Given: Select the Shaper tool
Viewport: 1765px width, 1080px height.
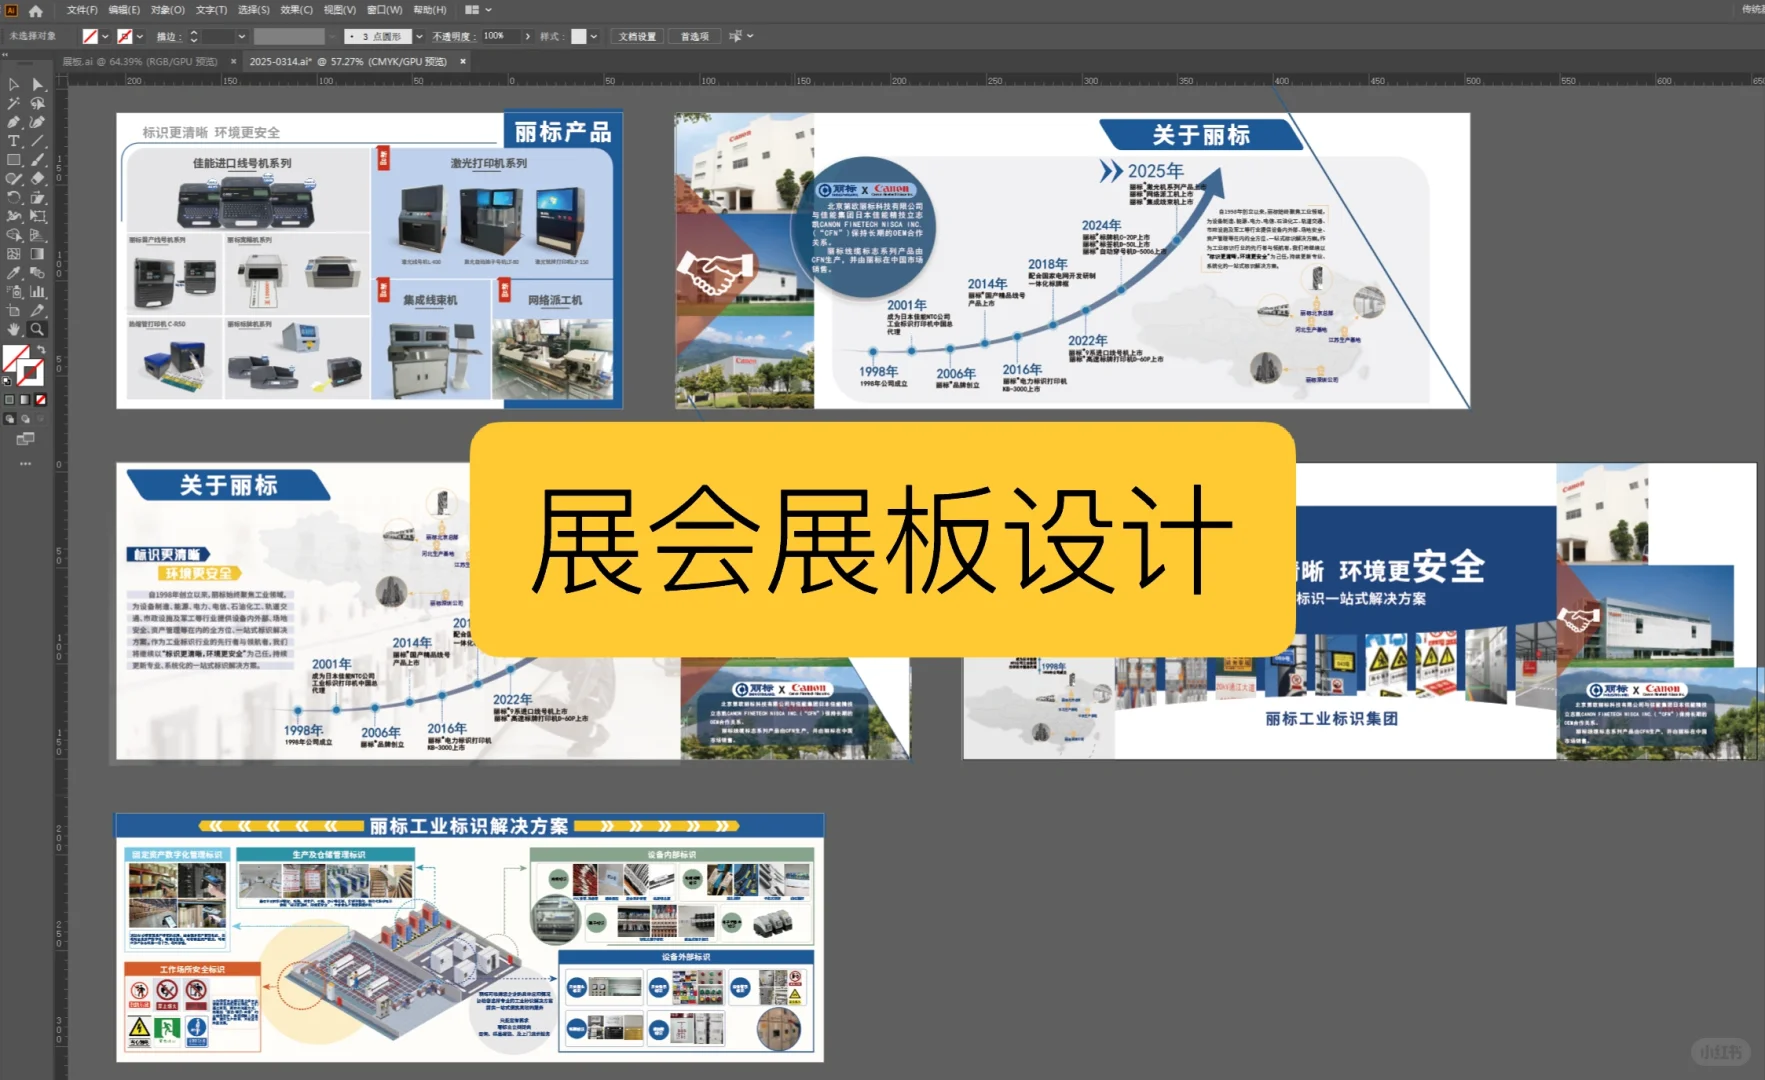Looking at the screenshot, I should (13, 179).
